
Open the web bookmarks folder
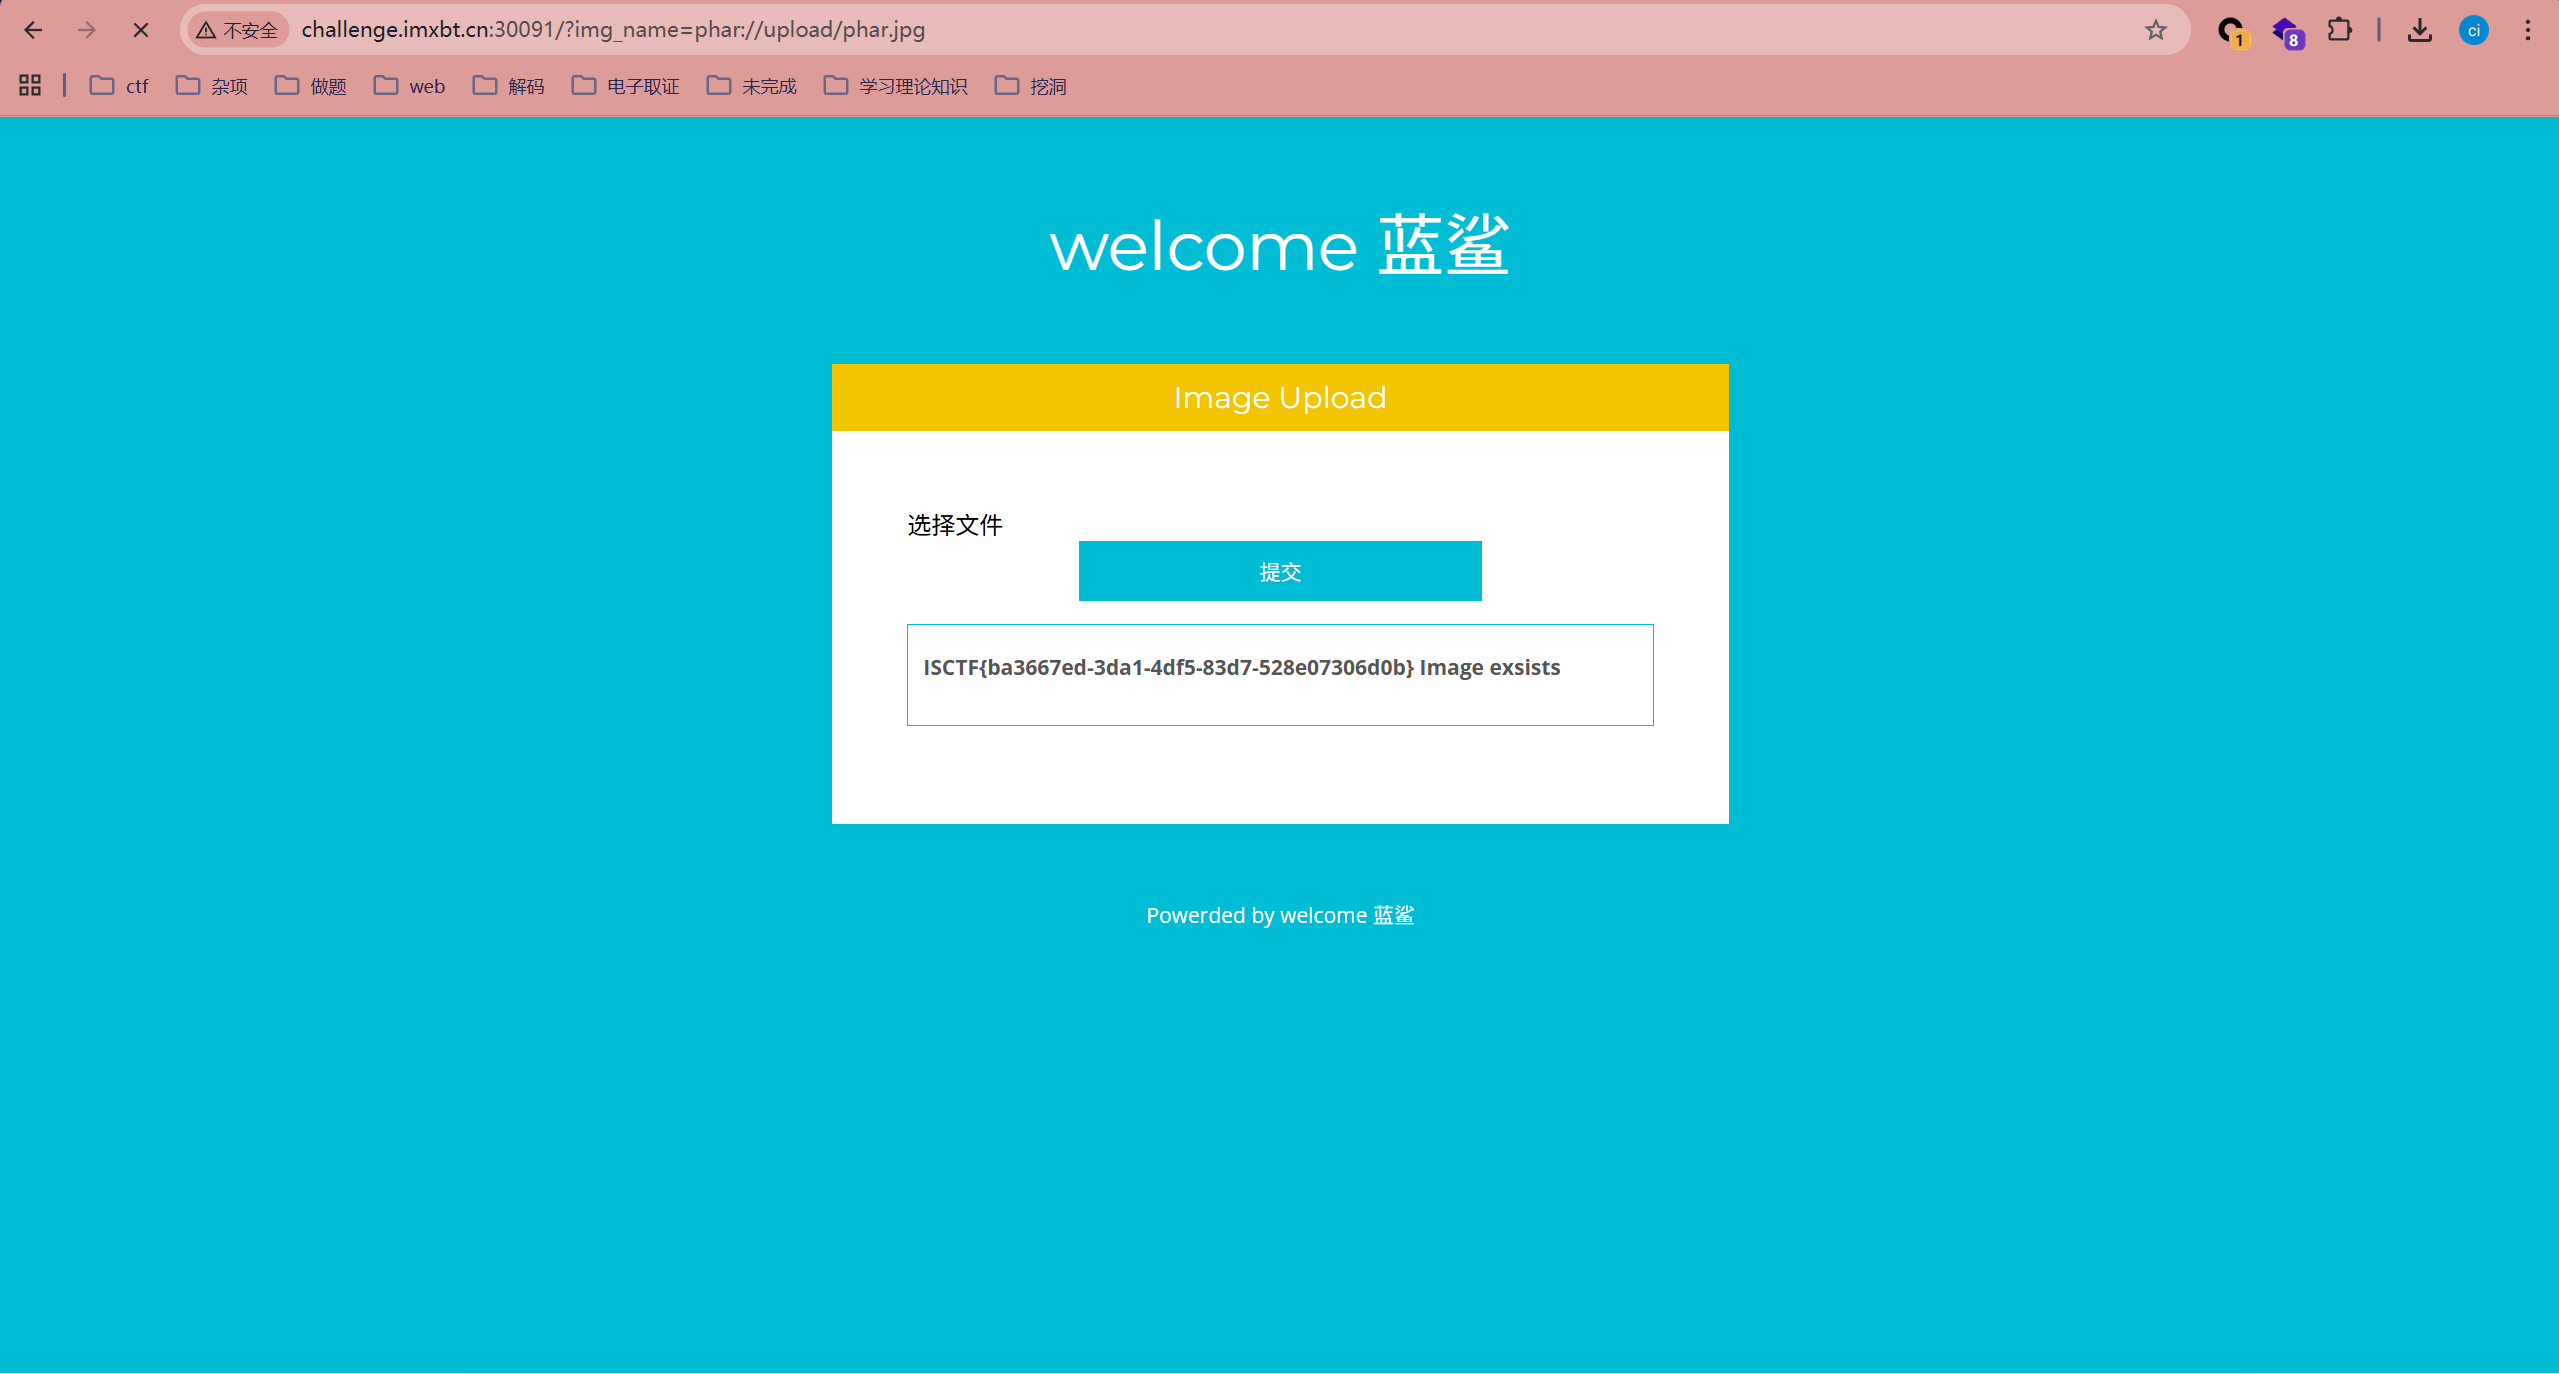point(410,86)
